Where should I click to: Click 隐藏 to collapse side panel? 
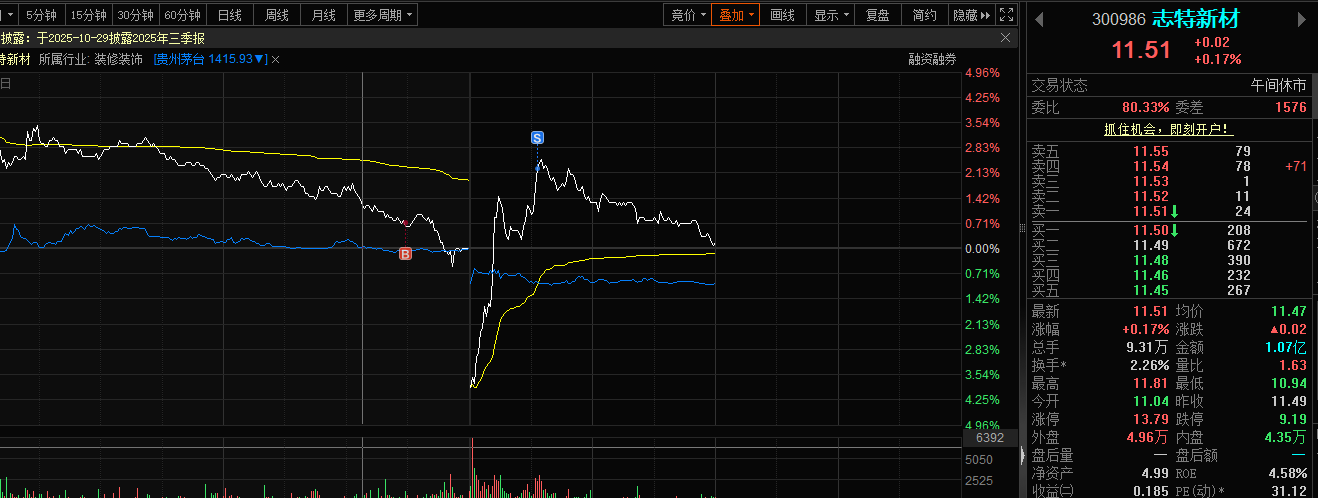click(x=970, y=15)
